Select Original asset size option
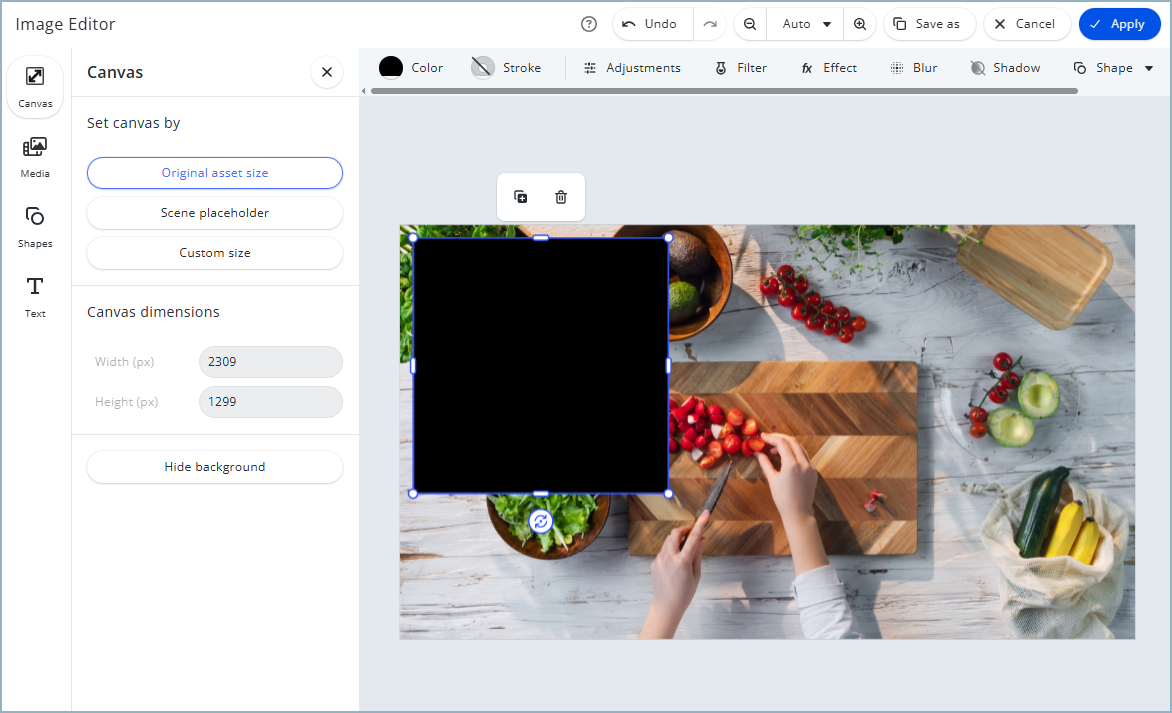 tap(215, 173)
